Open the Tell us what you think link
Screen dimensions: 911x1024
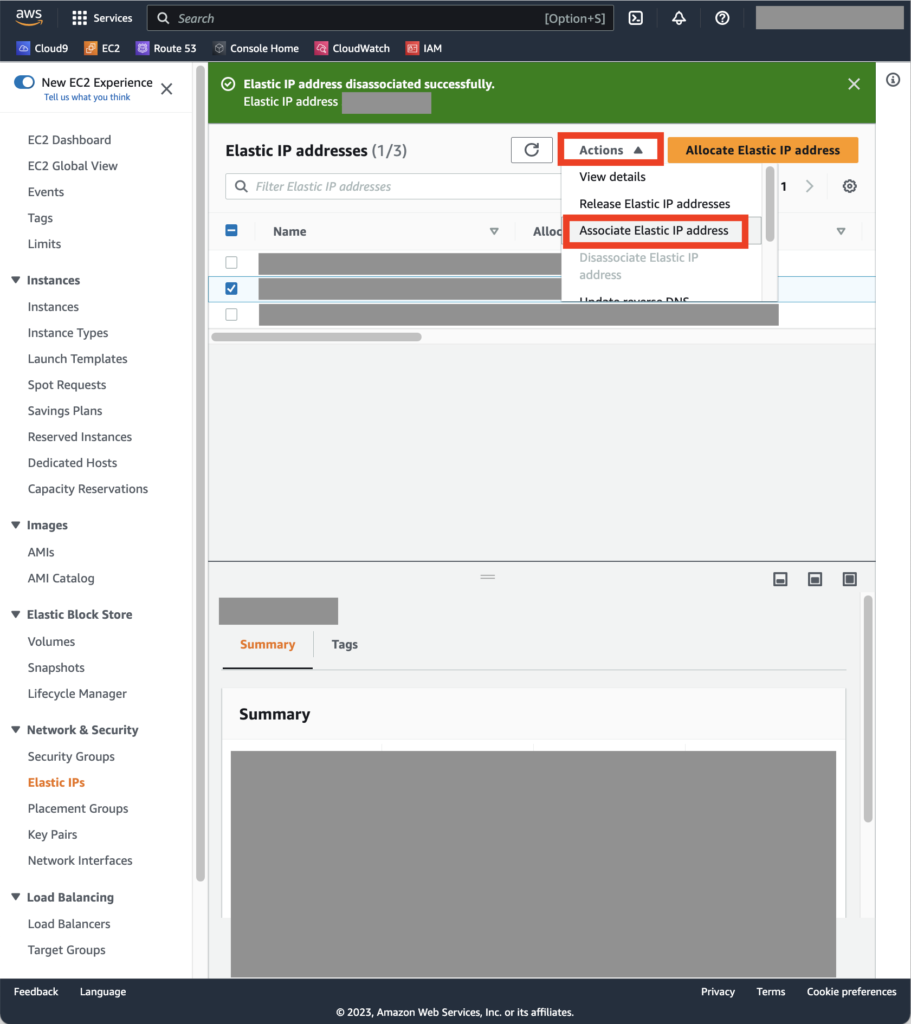click(x=87, y=97)
